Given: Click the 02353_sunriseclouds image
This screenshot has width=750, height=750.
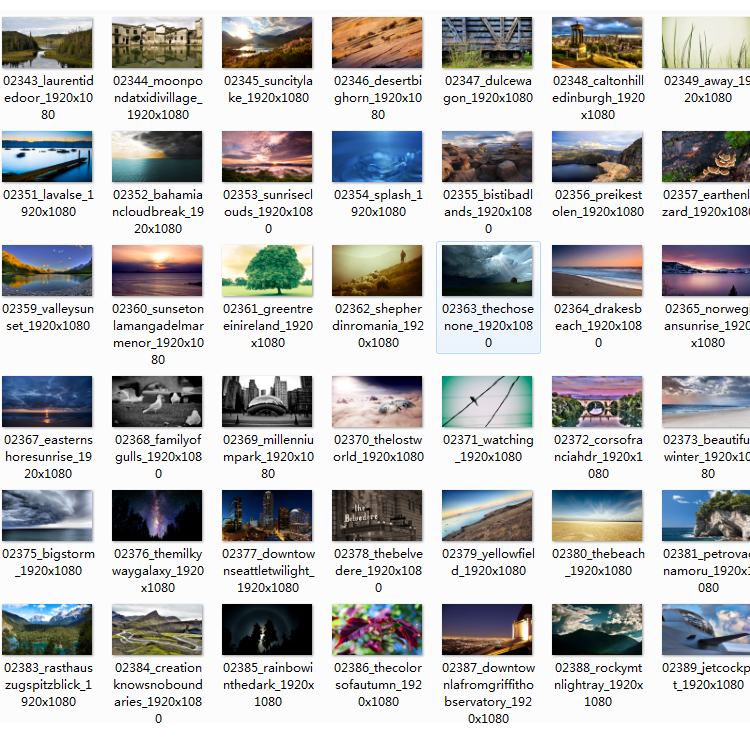Looking at the screenshot, I should point(267,156).
